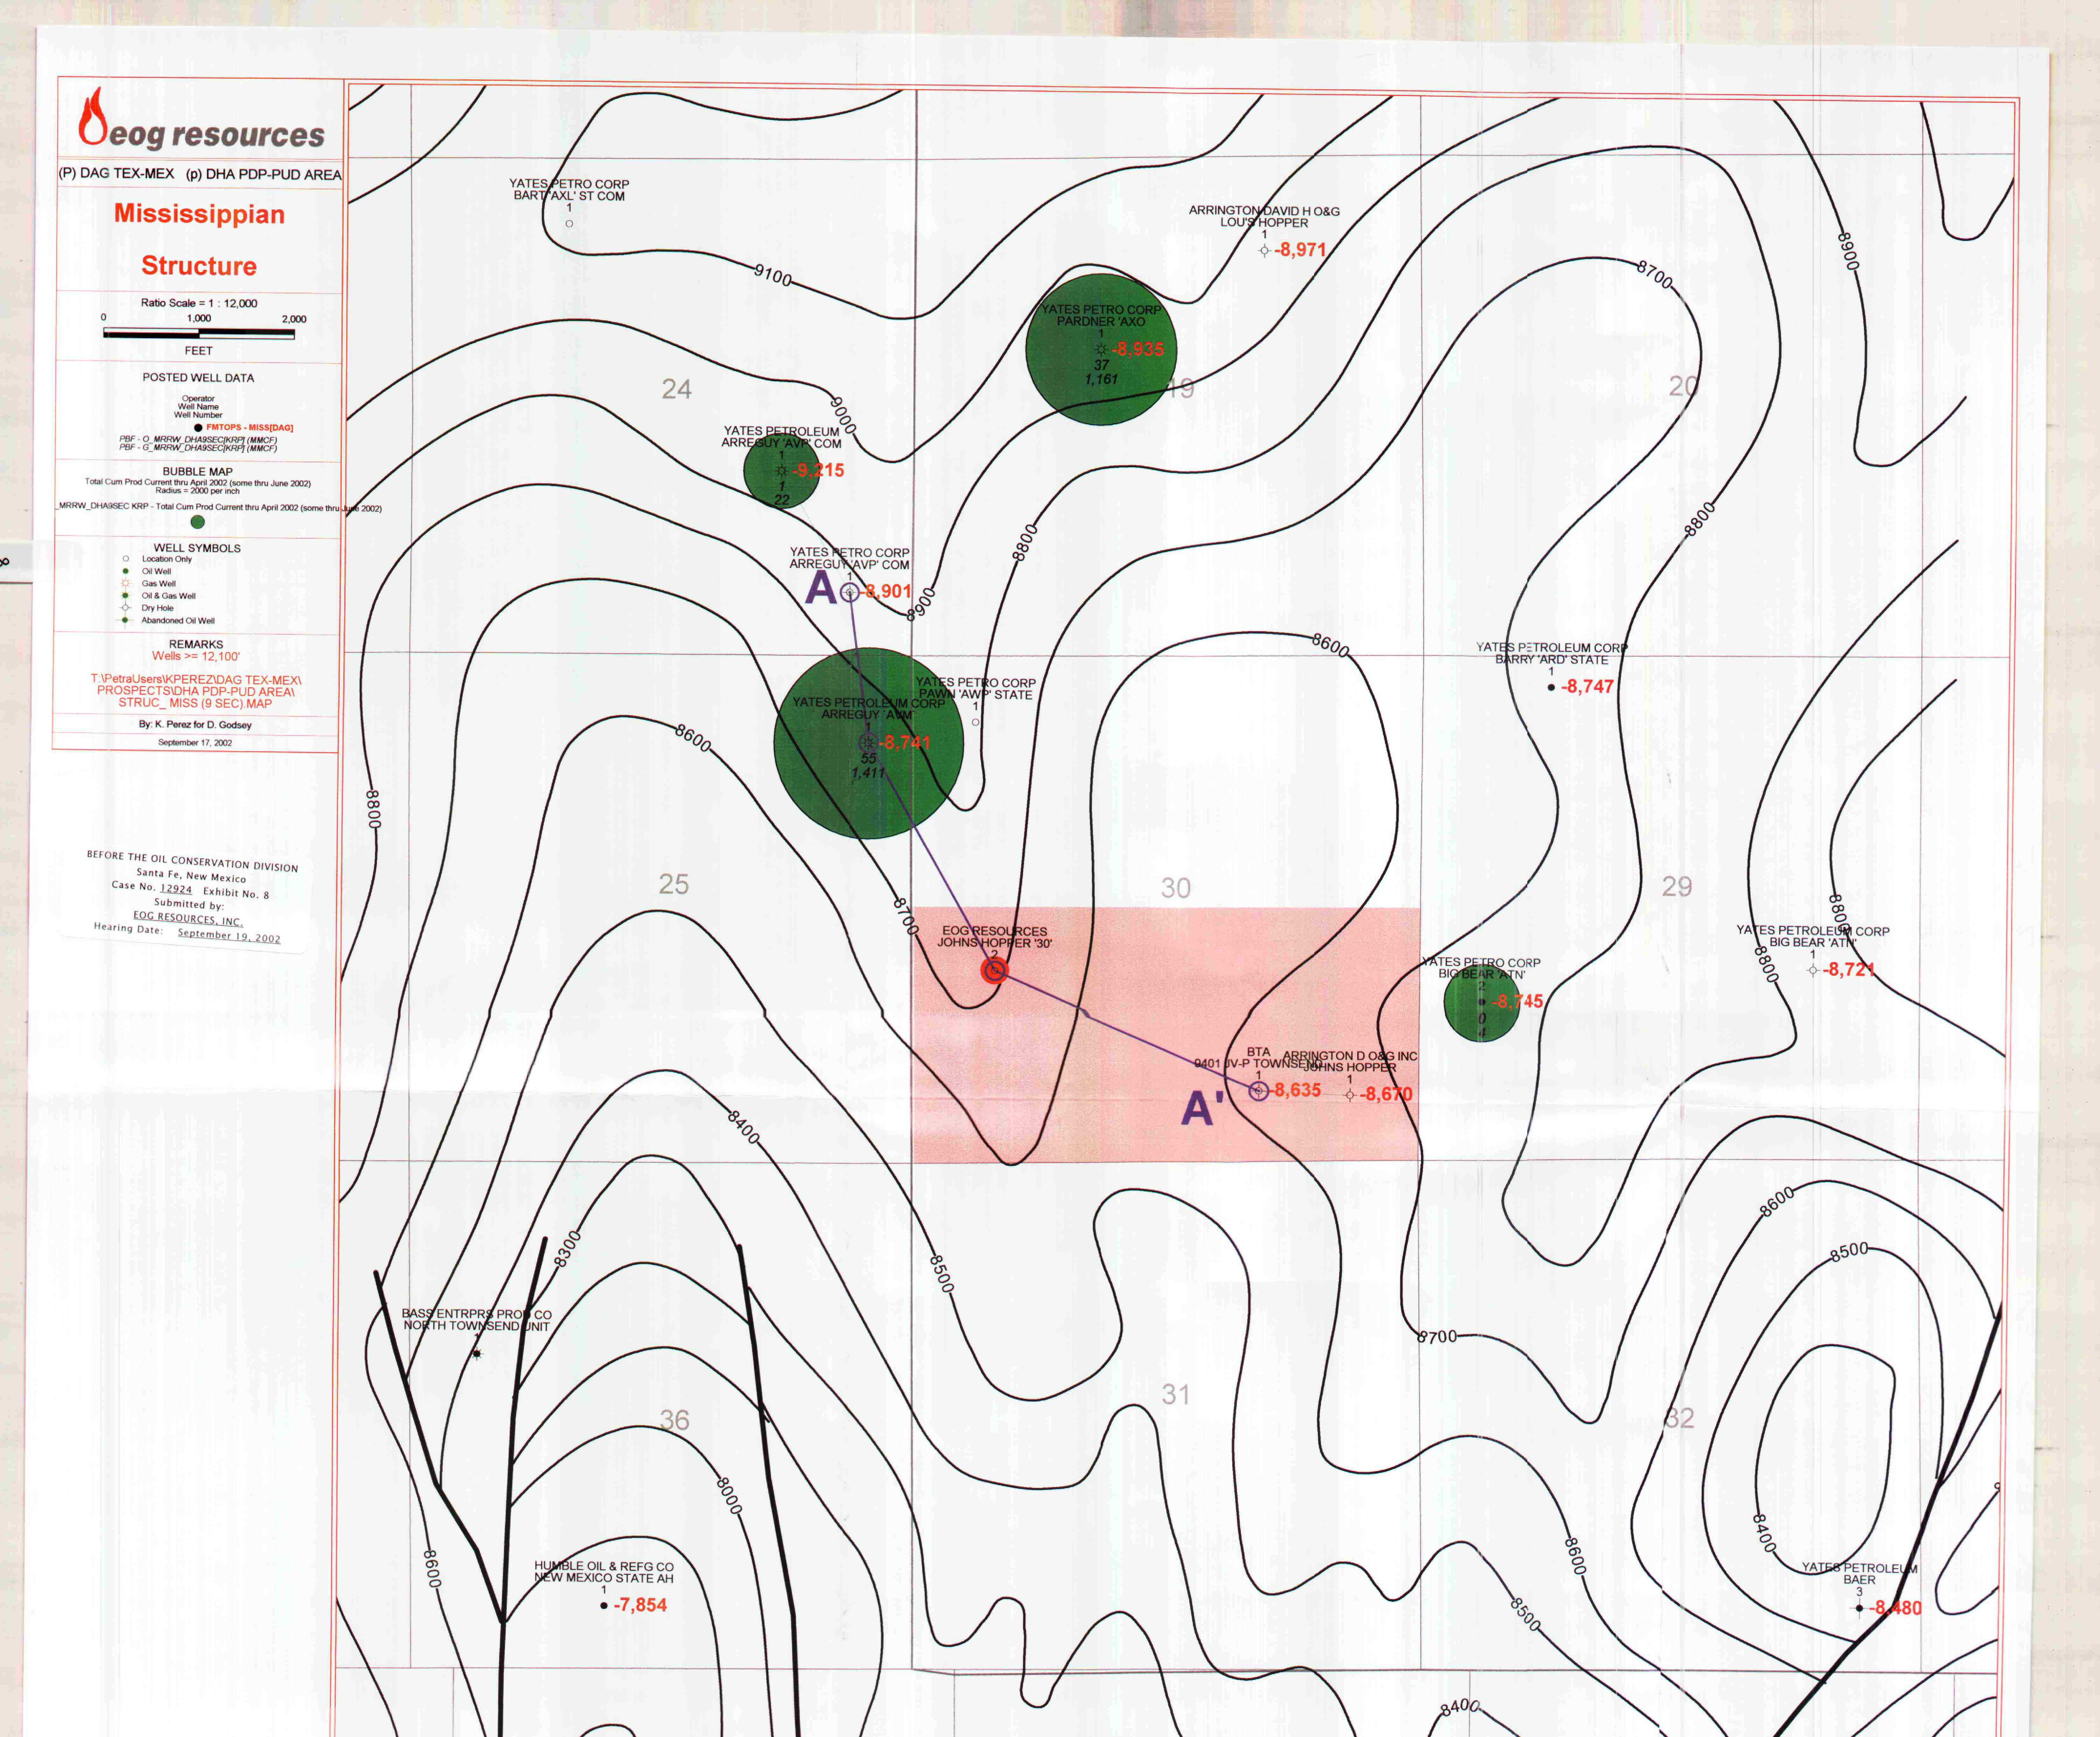Click the Abandoned Oil Well legend symbol
2100x1737 pixels.
[126, 620]
